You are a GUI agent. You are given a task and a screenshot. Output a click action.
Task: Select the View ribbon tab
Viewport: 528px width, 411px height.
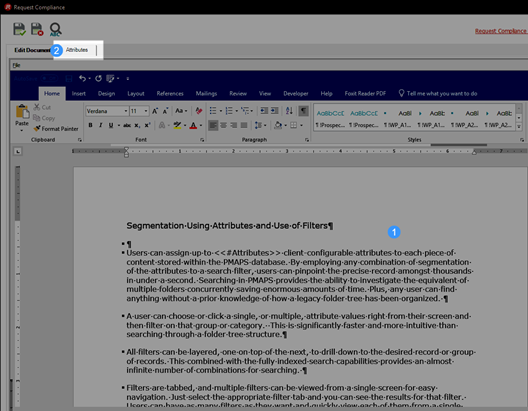(265, 94)
